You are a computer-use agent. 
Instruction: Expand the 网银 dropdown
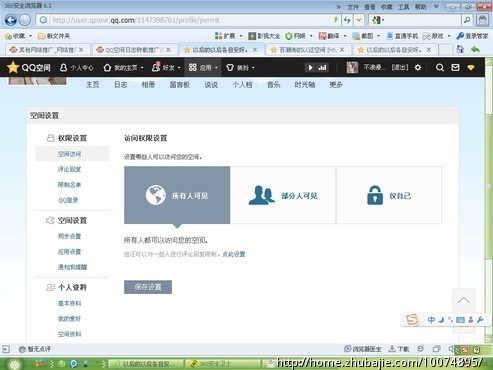(311, 36)
